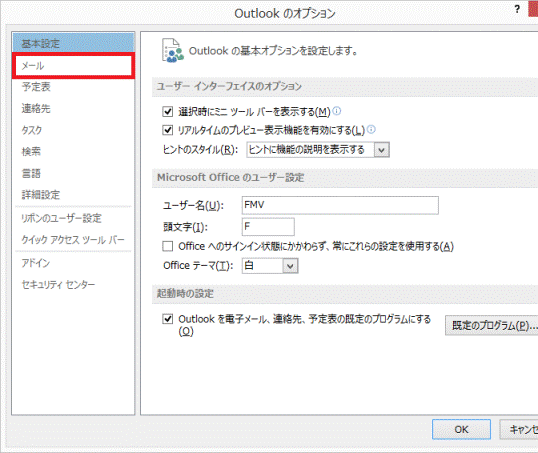Go to the 連絡先 options
The width and height of the screenshot is (538, 453).
coord(73,108)
